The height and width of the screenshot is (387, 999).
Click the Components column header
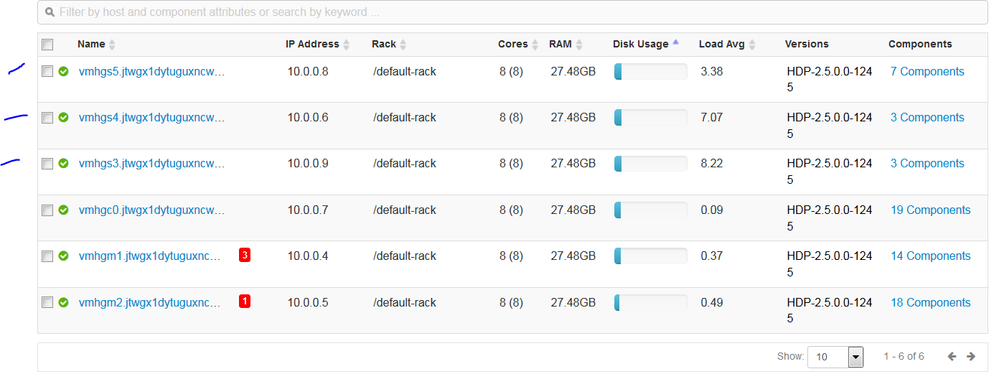[920, 44]
